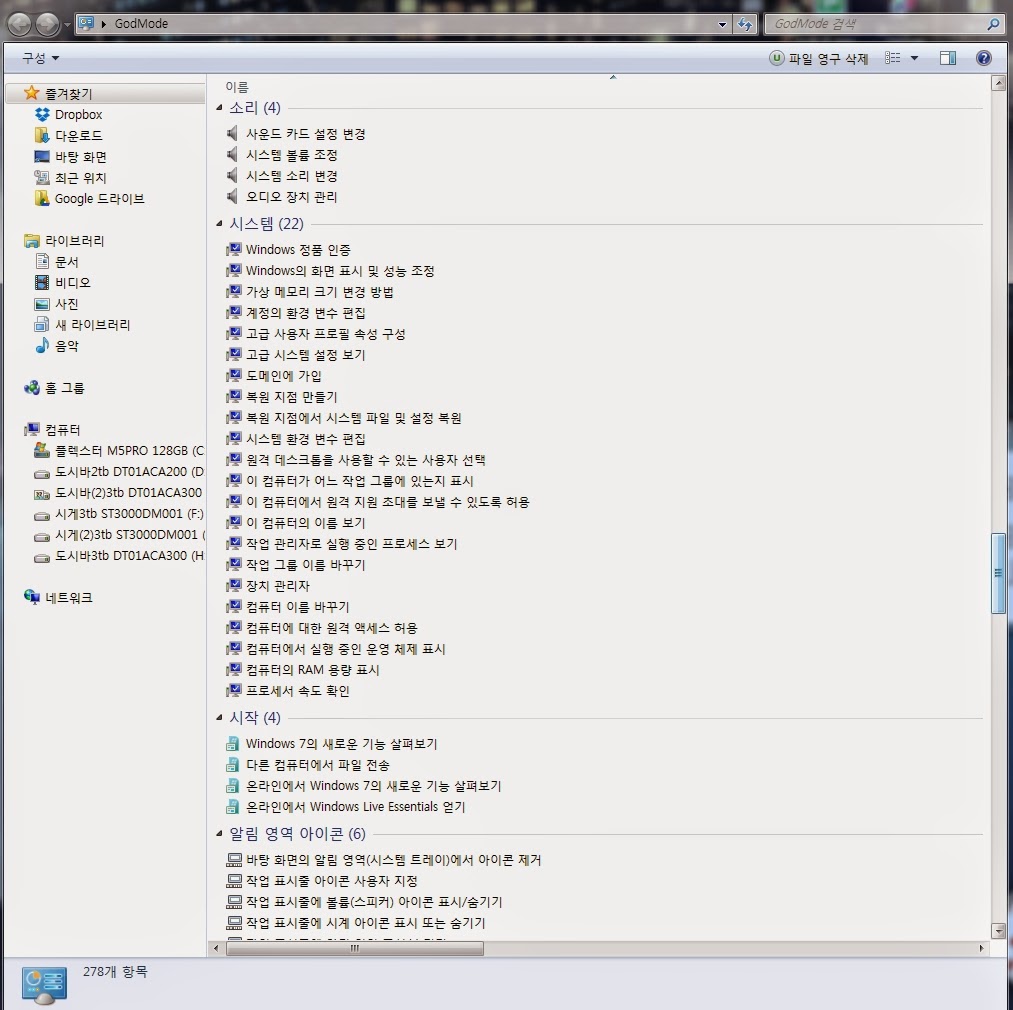Click the horizontal scrollbar left arrow
The height and width of the screenshot is (1010, 1013).
pos(216,949)
